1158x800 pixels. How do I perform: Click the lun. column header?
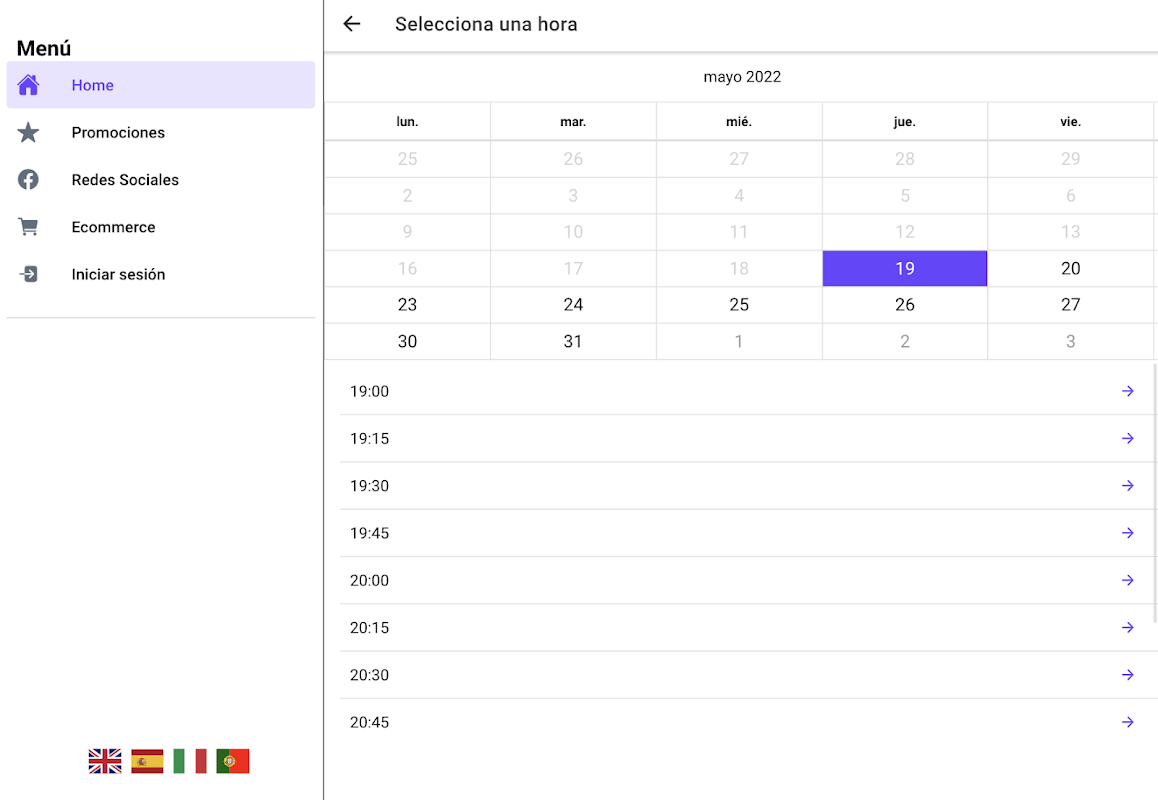point(408,122)
